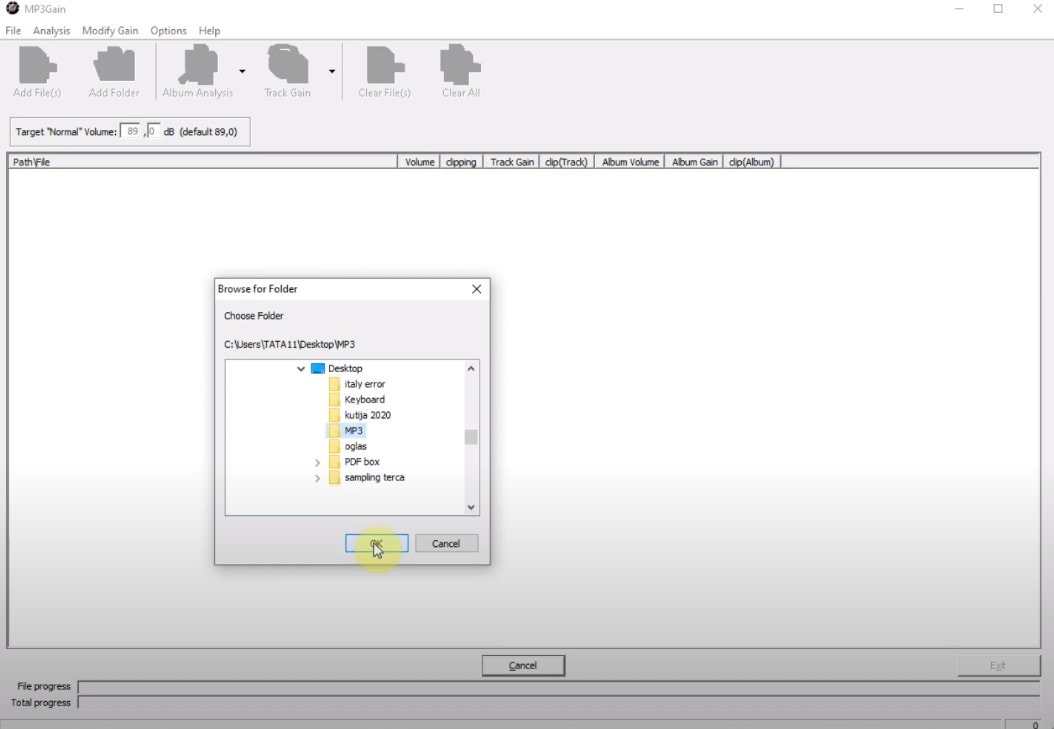This screenshot has width=1054, height=729.
Task: Open the Options menu
Action: [168, 30]
